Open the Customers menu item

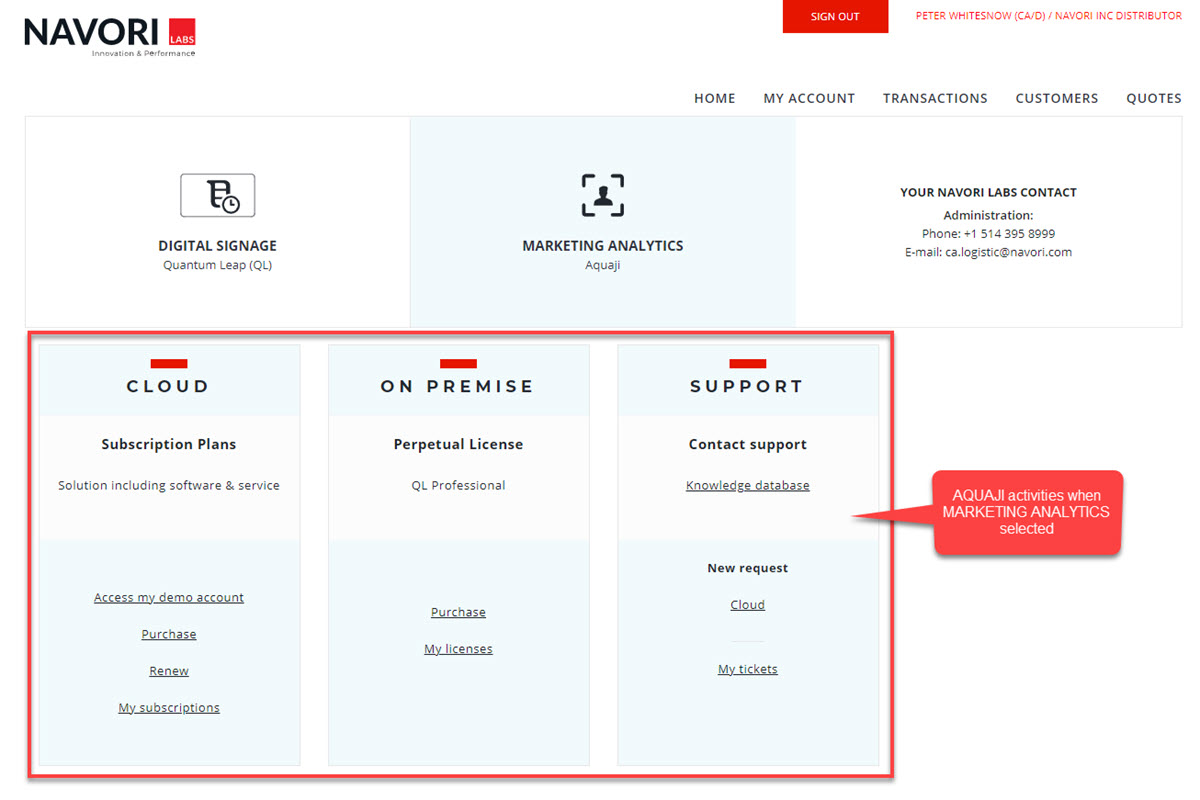1056,98
